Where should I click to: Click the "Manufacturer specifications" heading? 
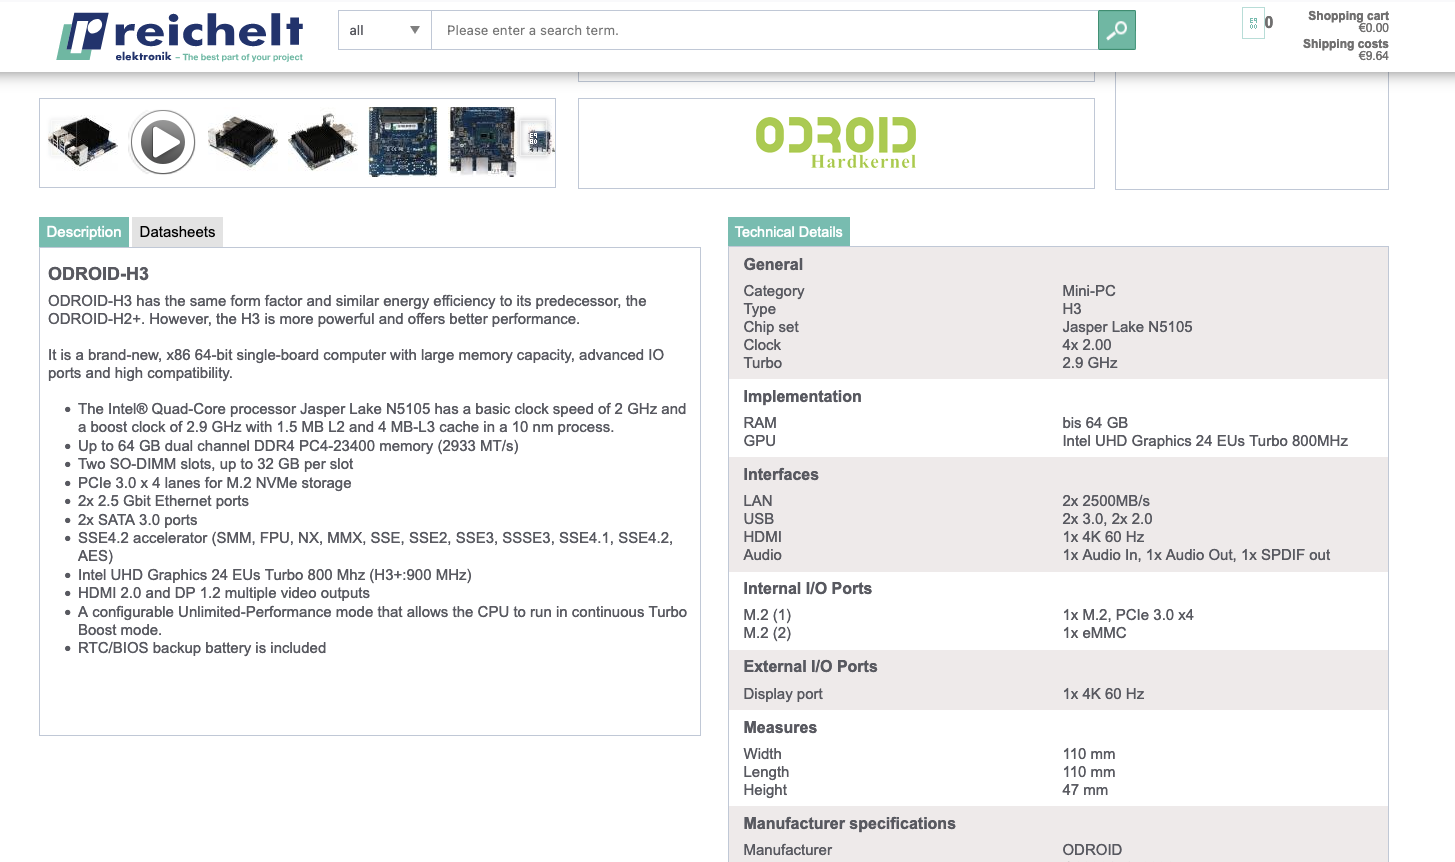[x=849, y=824]
